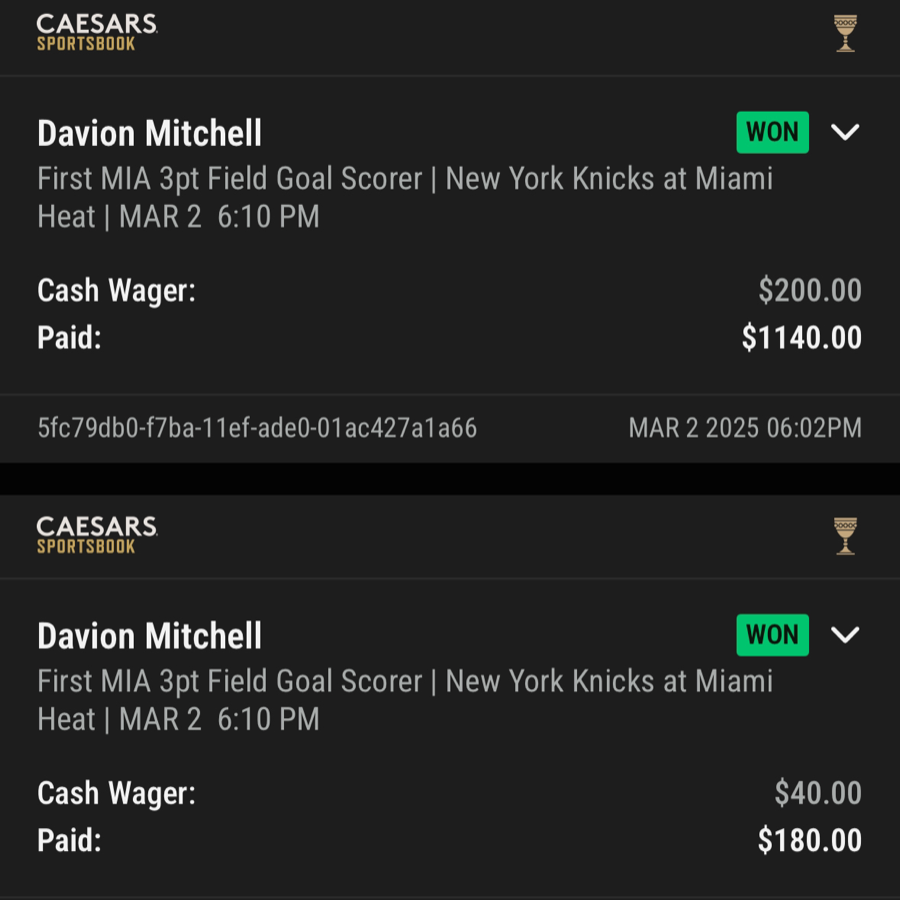Click the WON status badge on second bet
900x900 pixels.
[772, 635]
